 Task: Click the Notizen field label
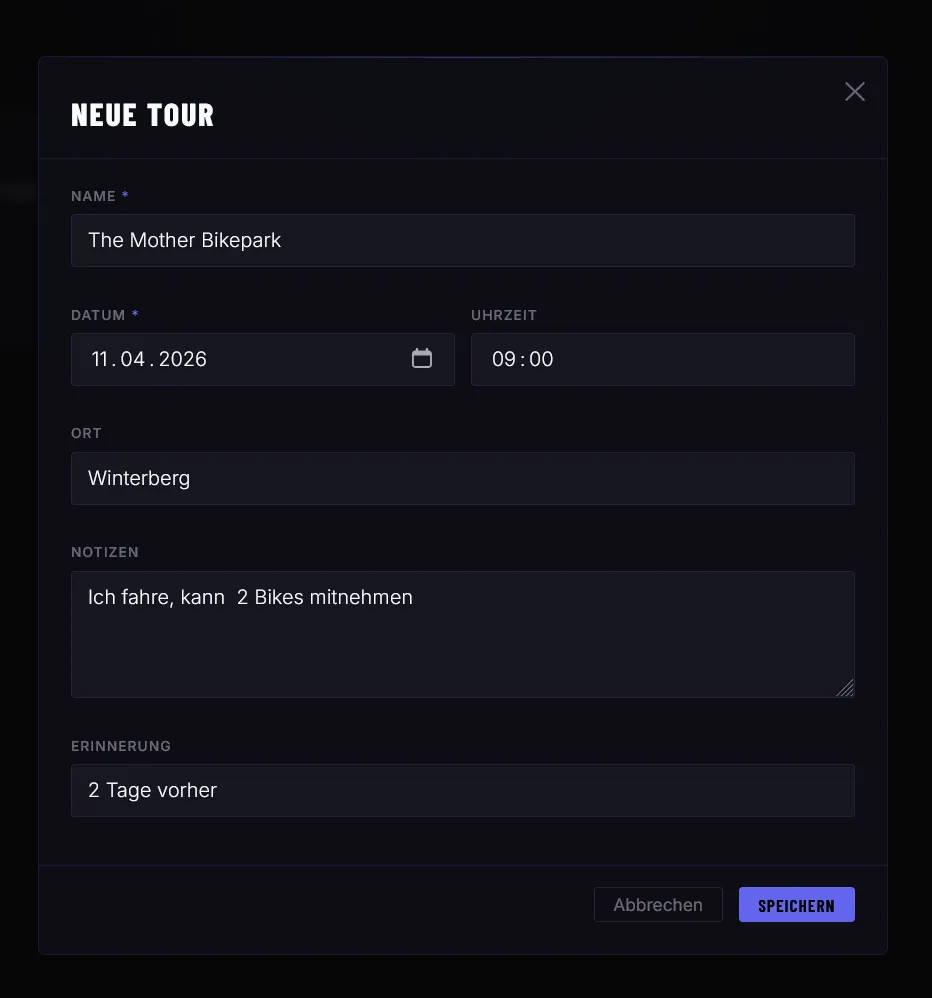(105, 552)
